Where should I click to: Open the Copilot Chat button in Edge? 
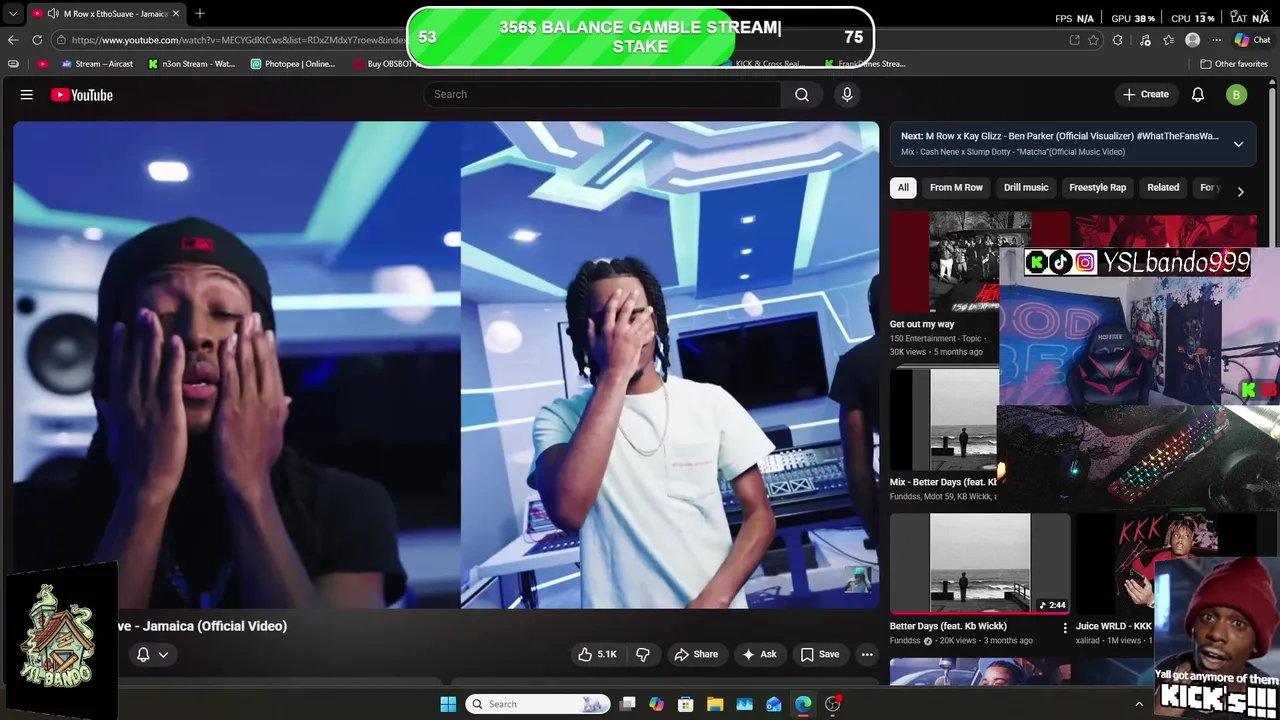point(1252,40)
